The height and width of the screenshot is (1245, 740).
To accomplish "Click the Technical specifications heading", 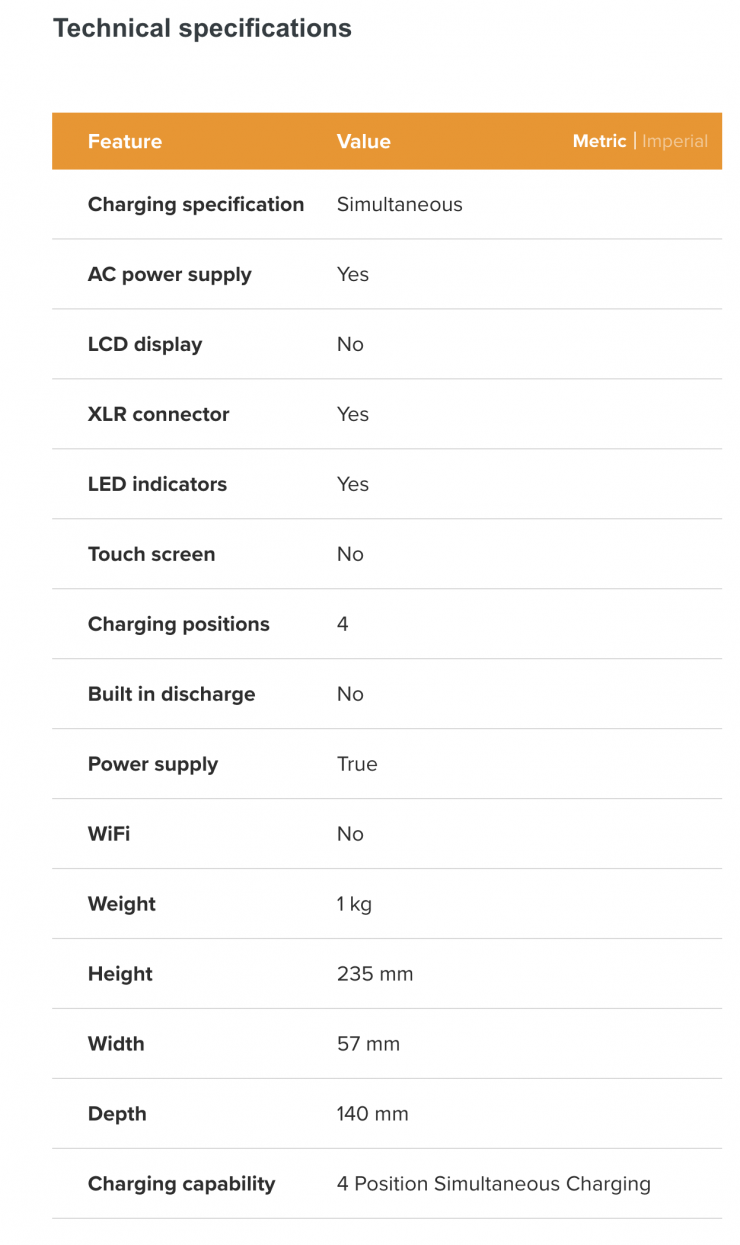I will tap(202, 28).
